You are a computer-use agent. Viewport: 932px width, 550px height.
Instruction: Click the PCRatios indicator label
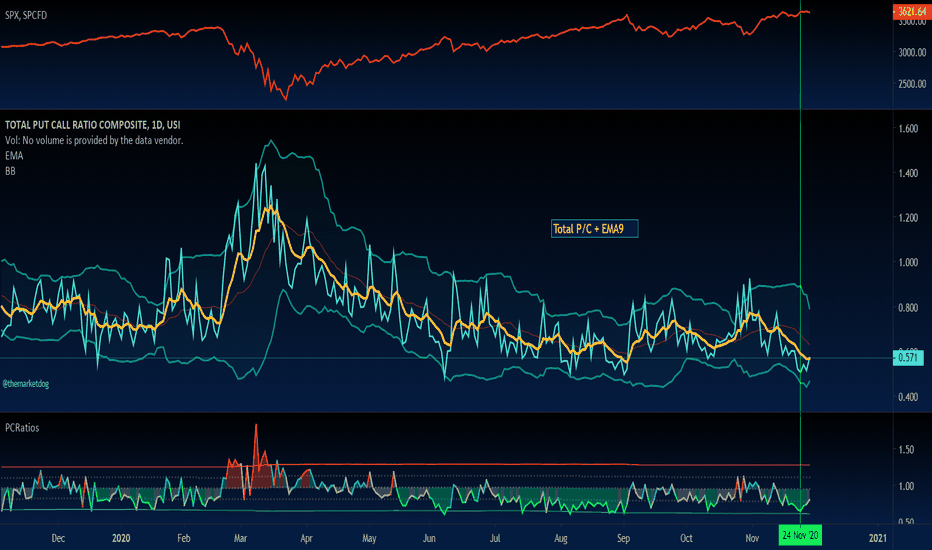[22, 428]
